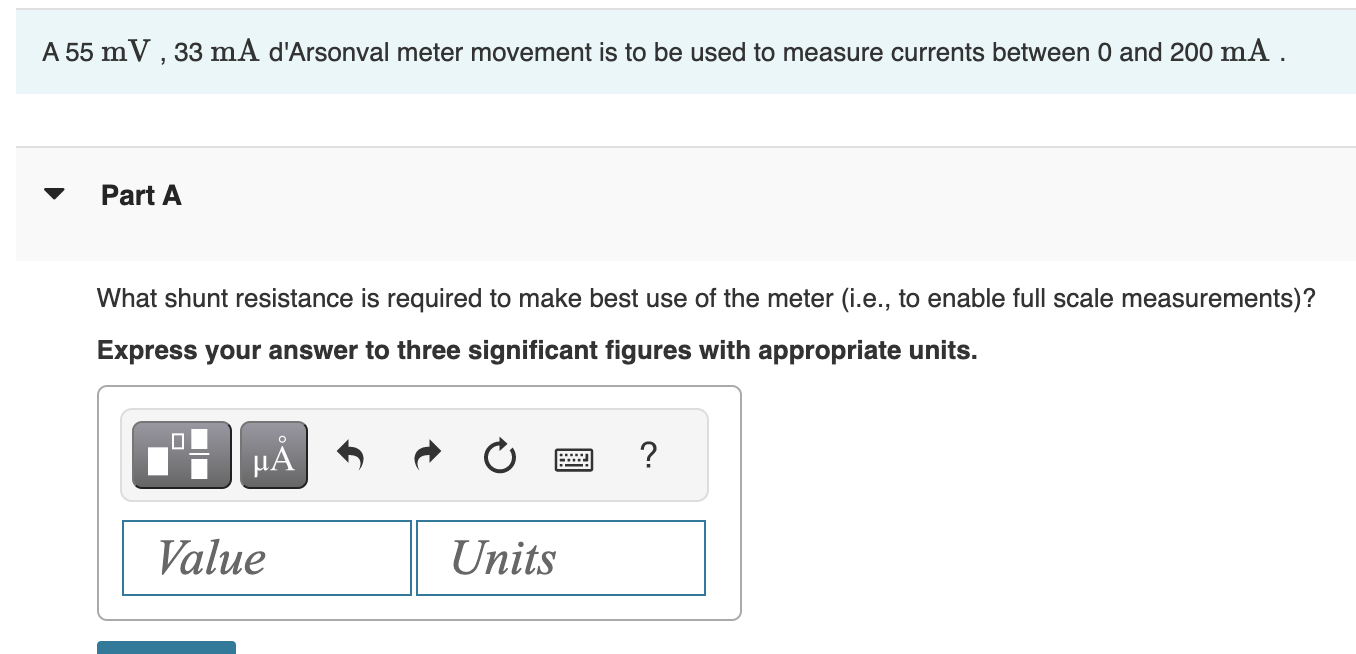Click the question mark help icon
This screenshot has height=654, width=1356.
(x=648, y=456)
